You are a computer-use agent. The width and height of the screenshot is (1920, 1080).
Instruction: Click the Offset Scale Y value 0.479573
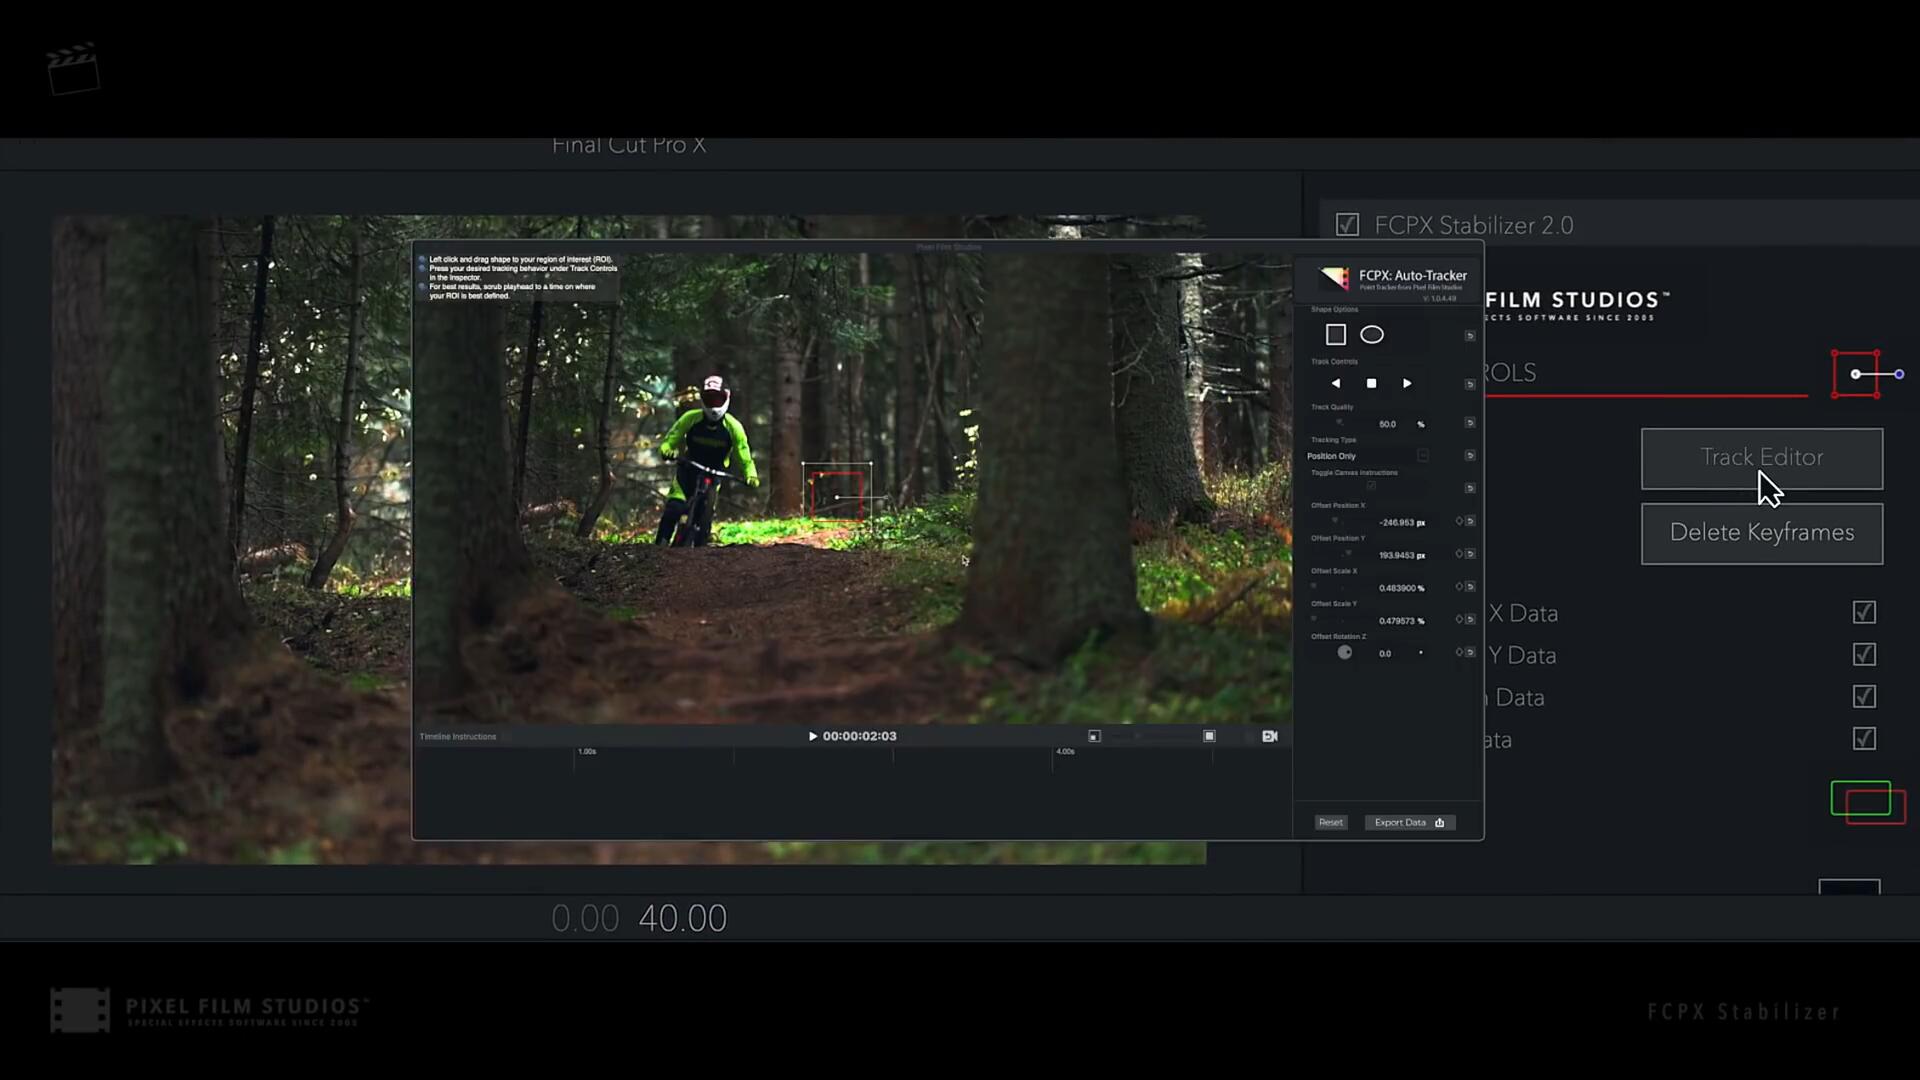(x=1396, y=621)
